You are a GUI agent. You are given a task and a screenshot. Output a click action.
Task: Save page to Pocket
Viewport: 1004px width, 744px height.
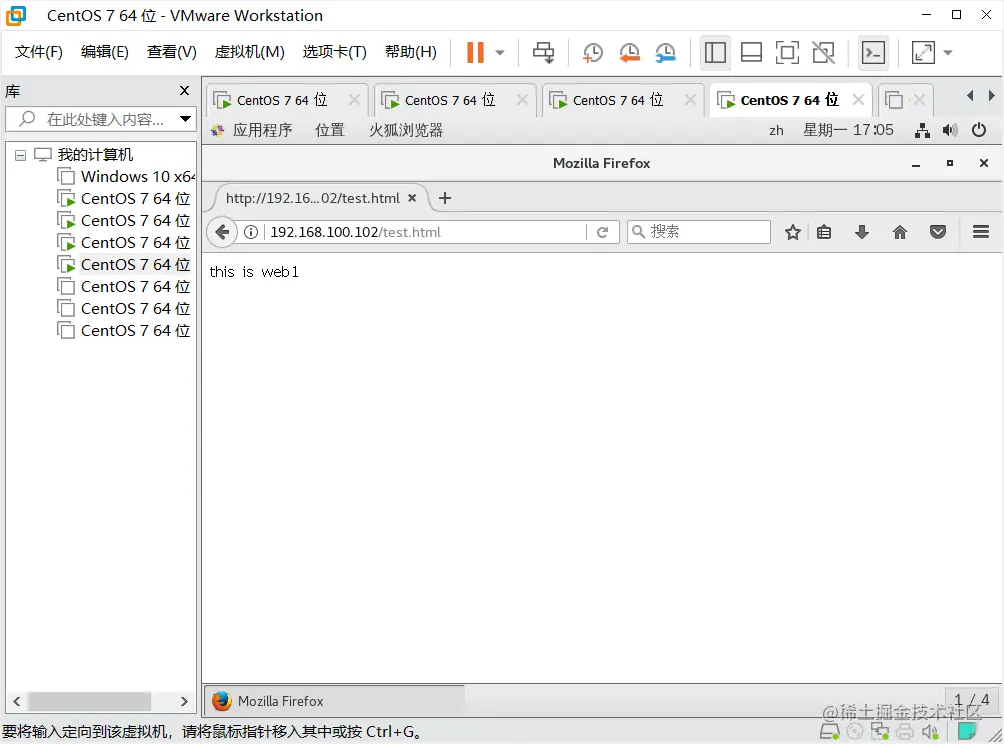[x=938, y=232]
